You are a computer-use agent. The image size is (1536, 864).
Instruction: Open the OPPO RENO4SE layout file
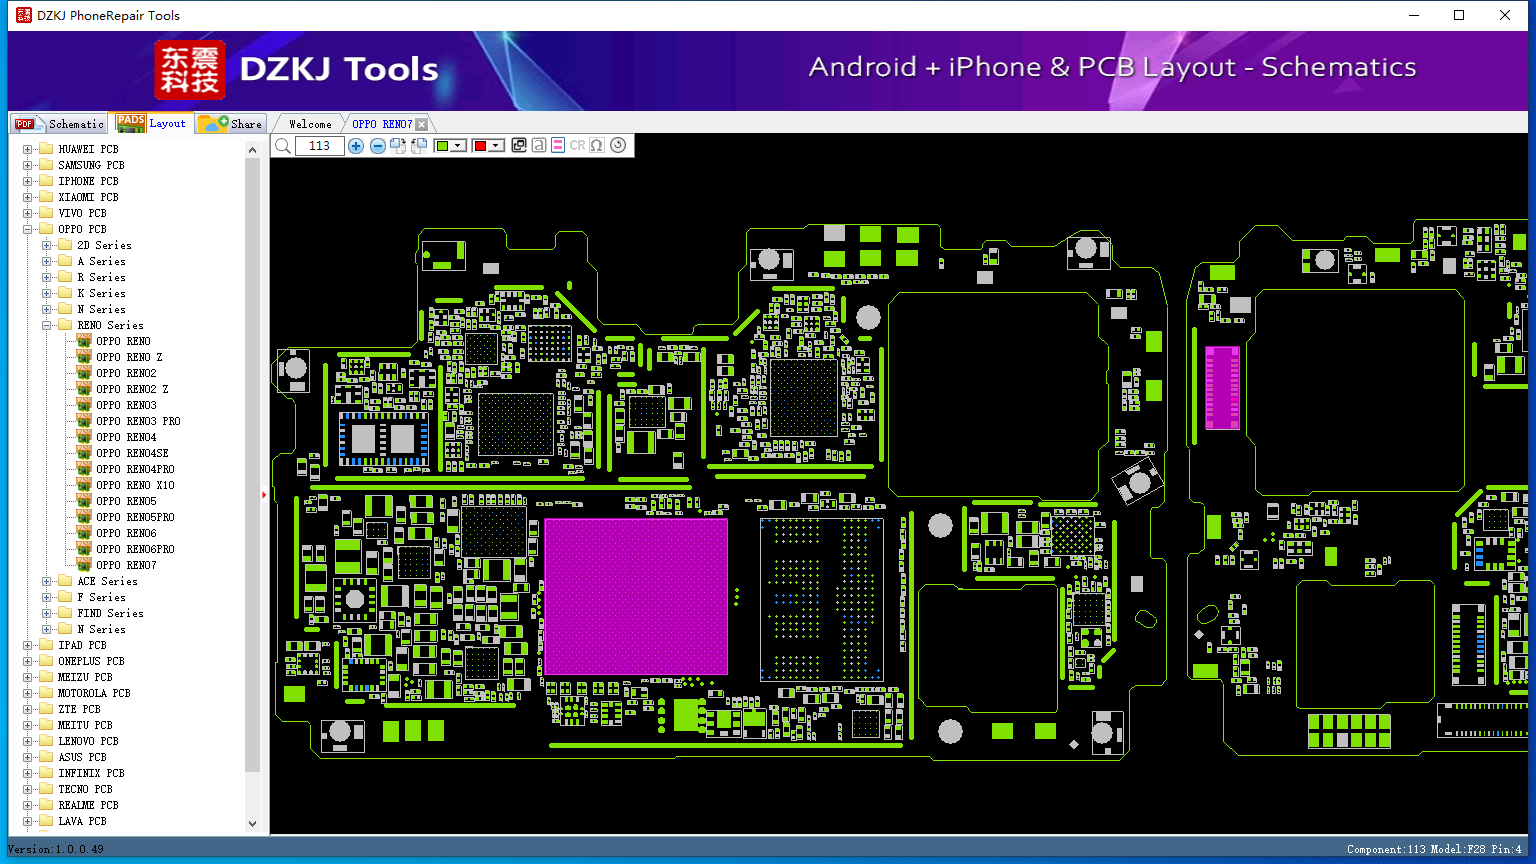(132, 453)
